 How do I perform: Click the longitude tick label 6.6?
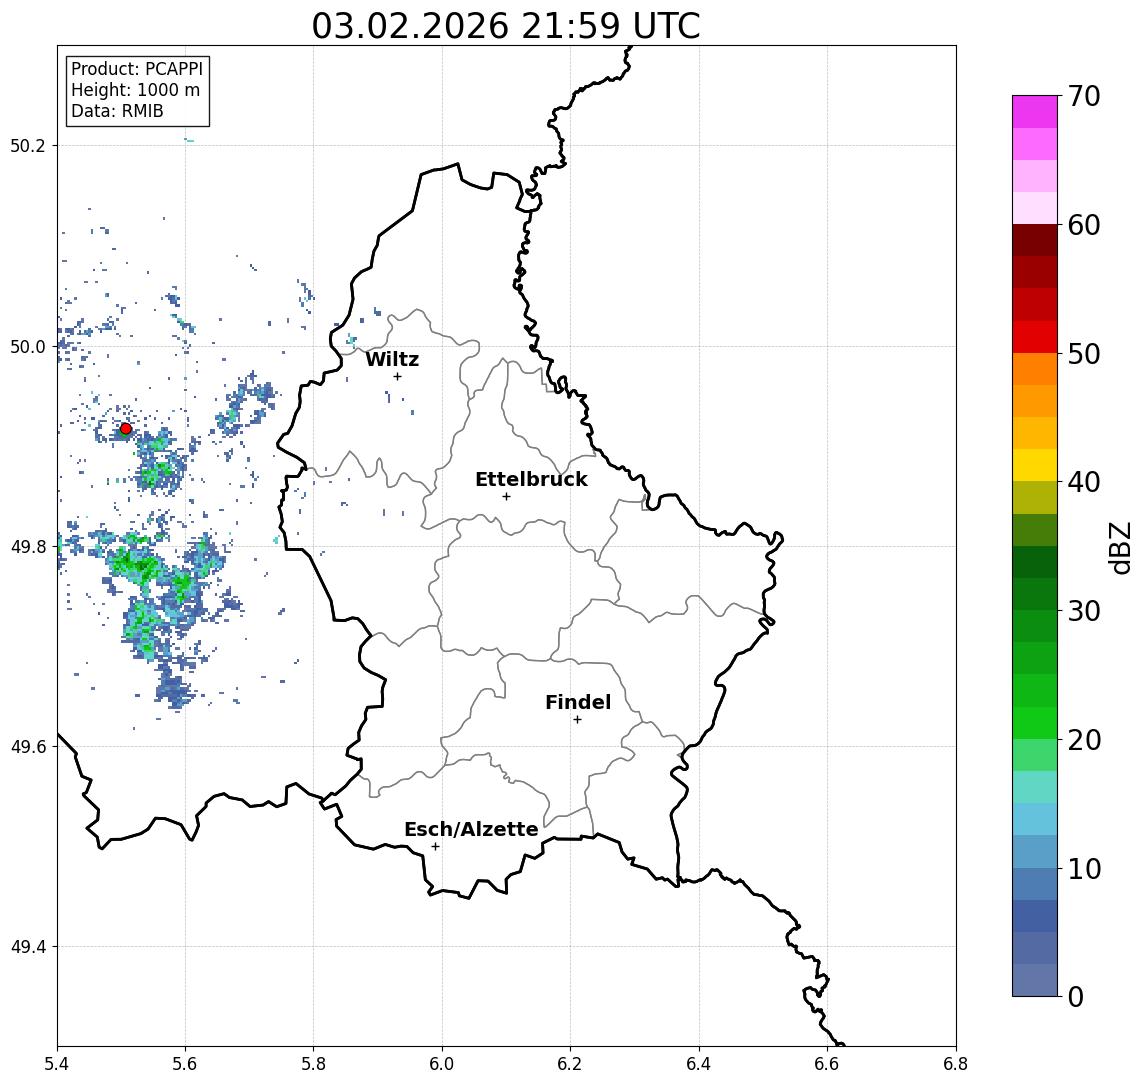click(827, 1064)
